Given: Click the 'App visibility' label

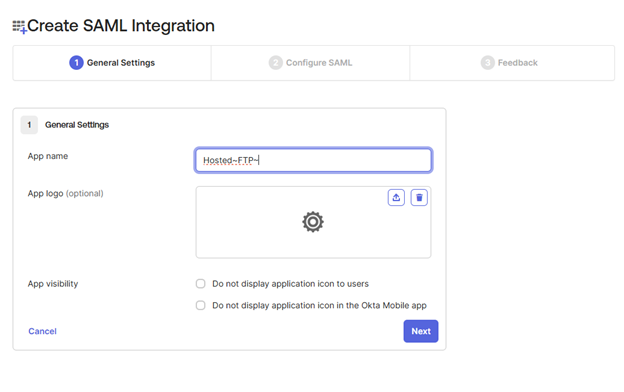Looking at the screenshot, I should tap(53, 284).
